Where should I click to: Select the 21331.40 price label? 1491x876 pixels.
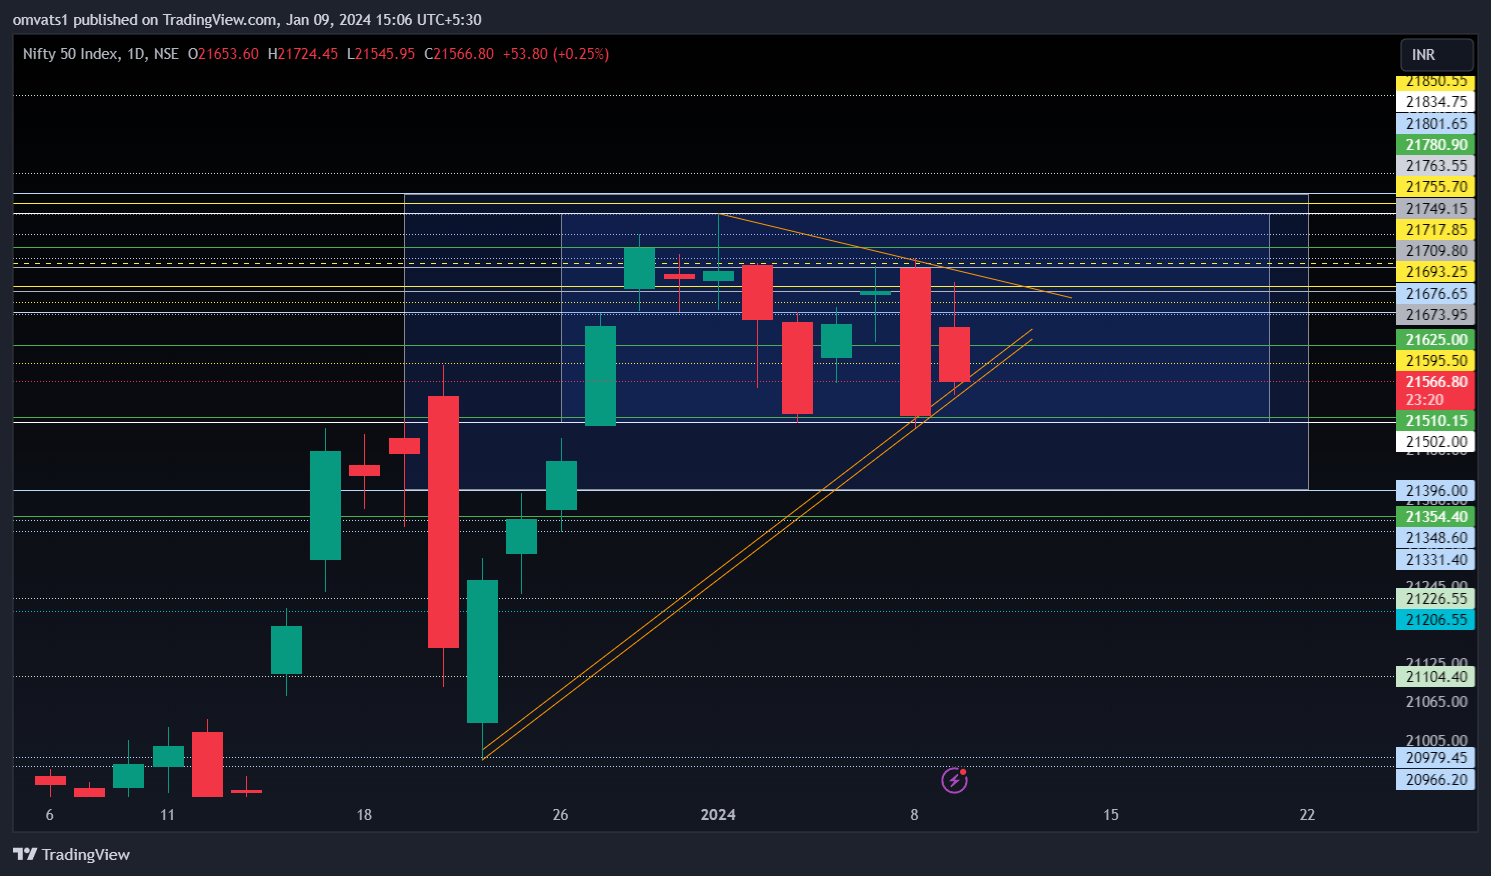click(x=1436, y=560)
